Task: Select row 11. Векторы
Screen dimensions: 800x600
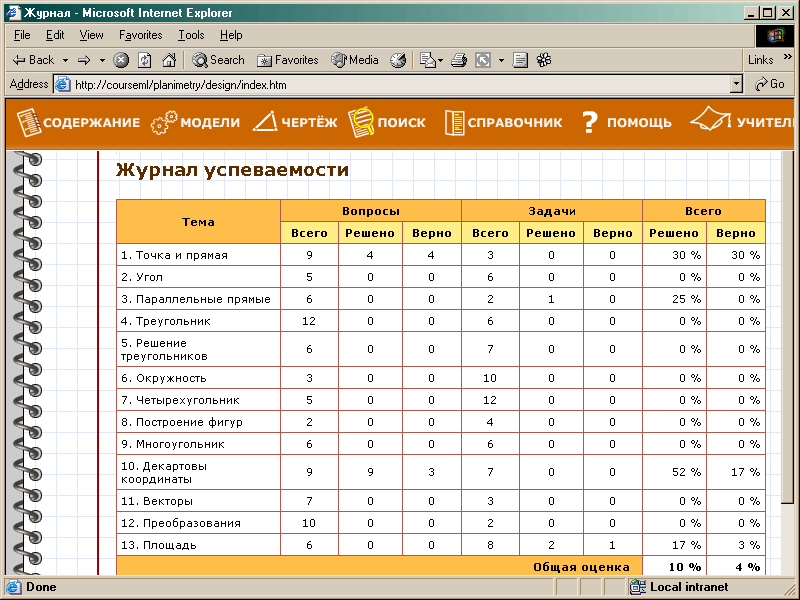Action: [441, 501]
